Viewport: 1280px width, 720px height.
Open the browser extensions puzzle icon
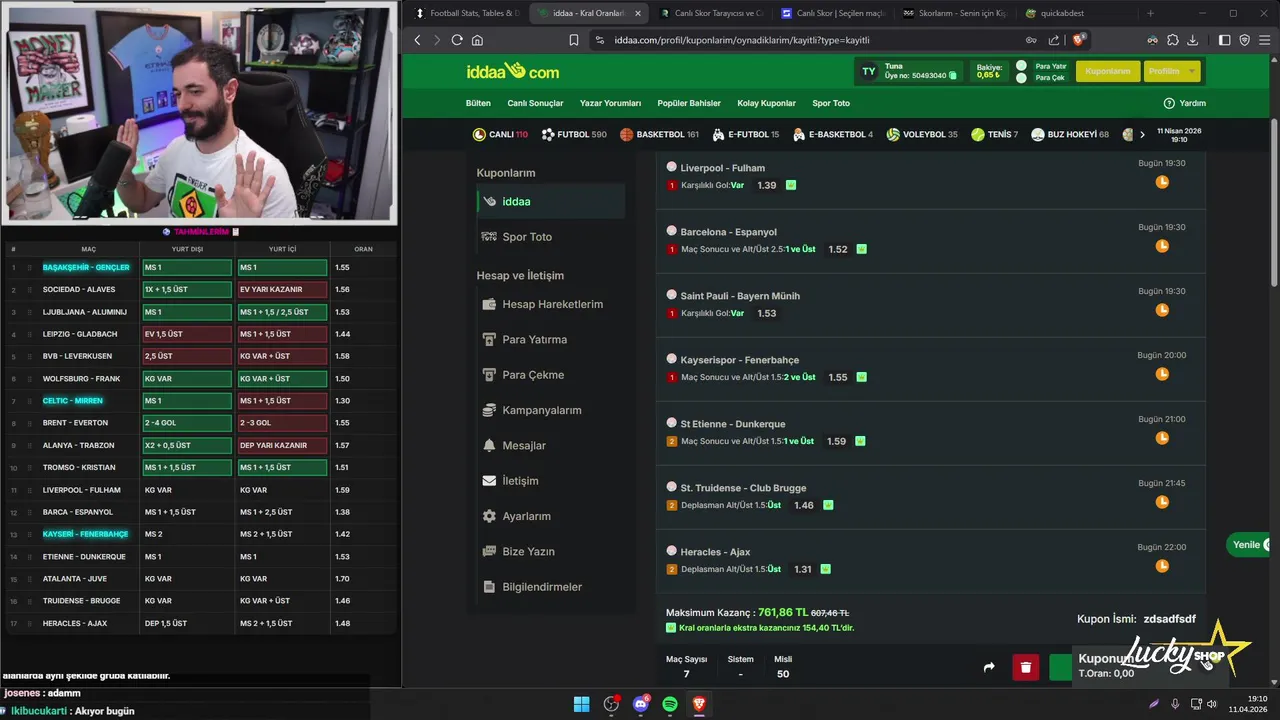pyautogui.click(x=1173, y=40)
